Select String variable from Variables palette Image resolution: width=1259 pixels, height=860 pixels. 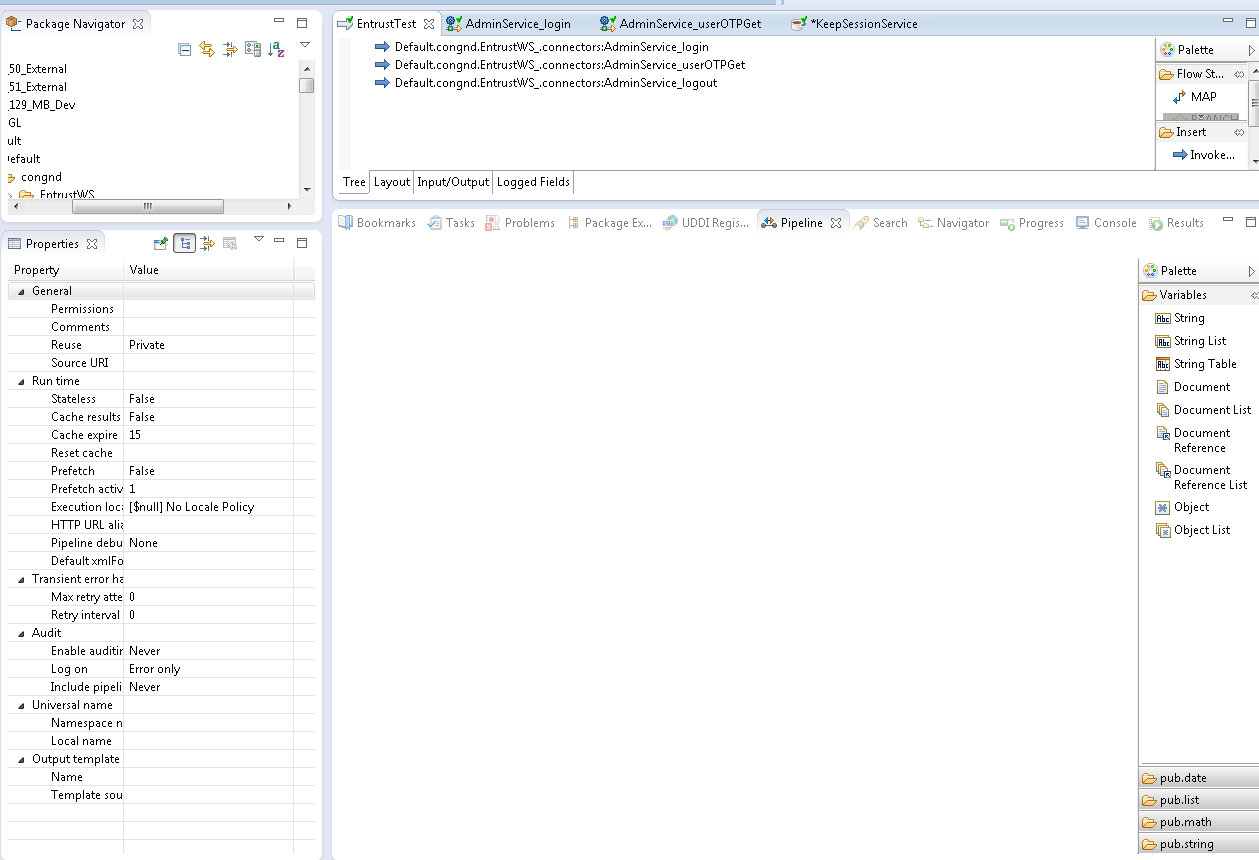point(1188,318)
